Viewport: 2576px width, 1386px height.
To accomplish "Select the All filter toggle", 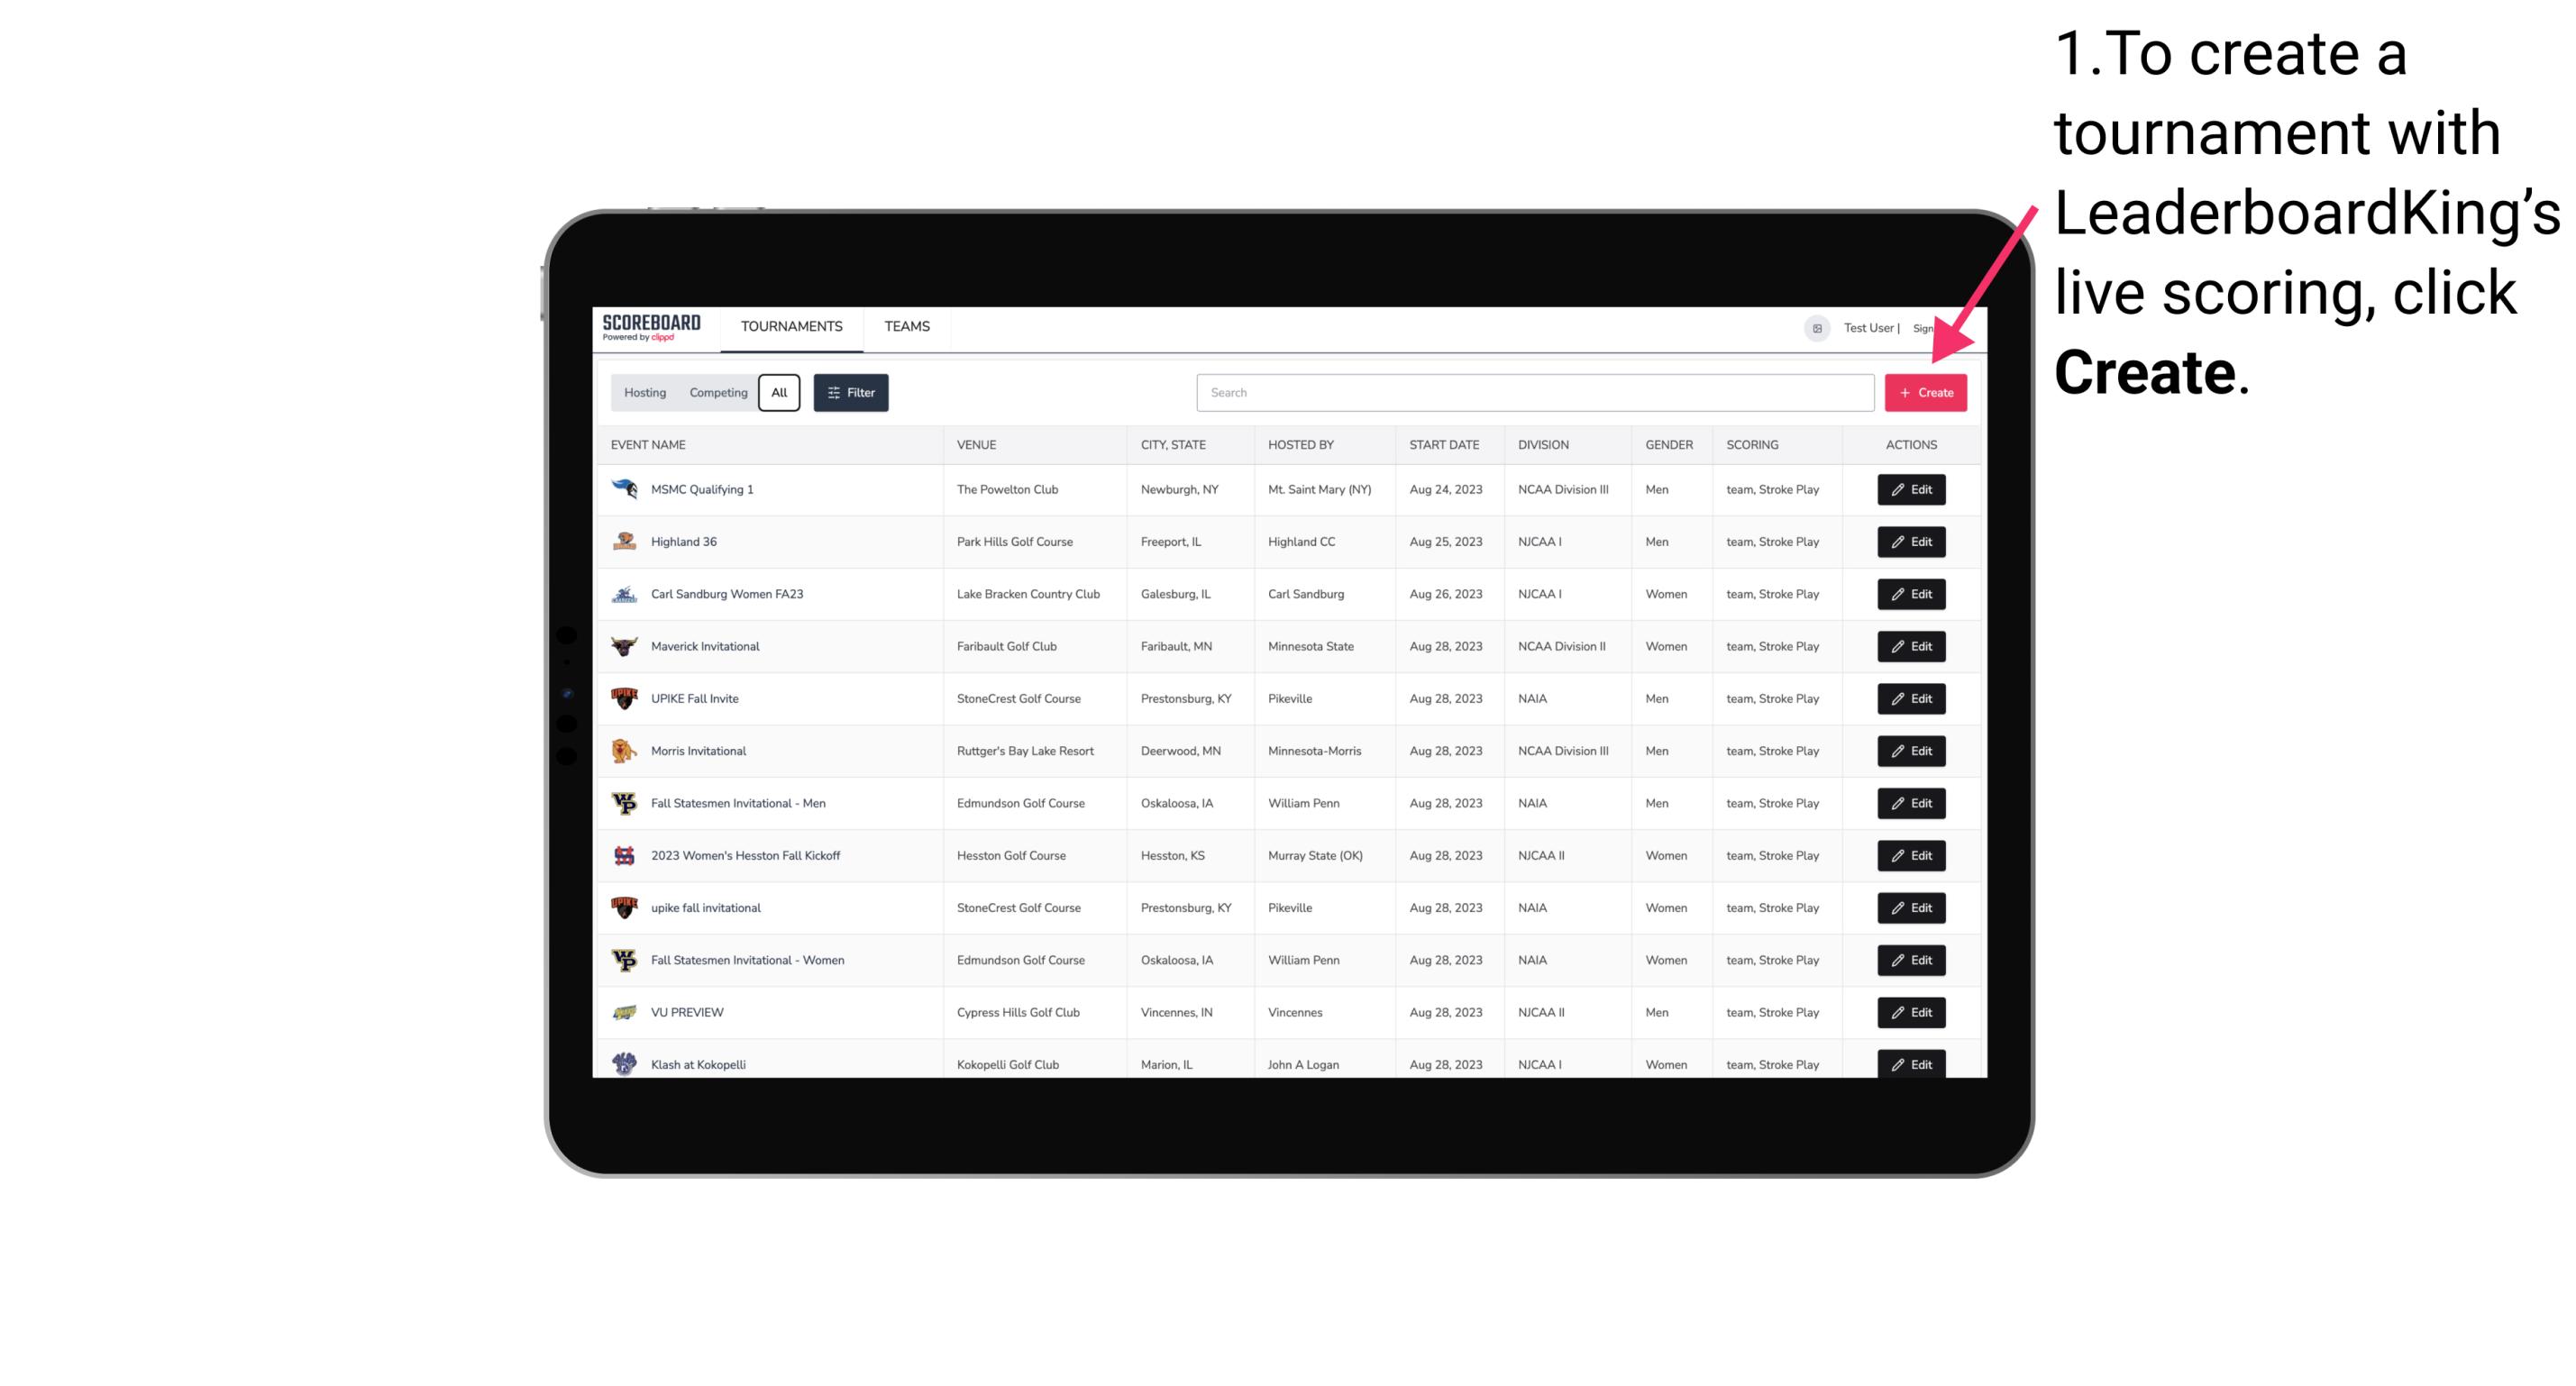I will coord(779,393).
